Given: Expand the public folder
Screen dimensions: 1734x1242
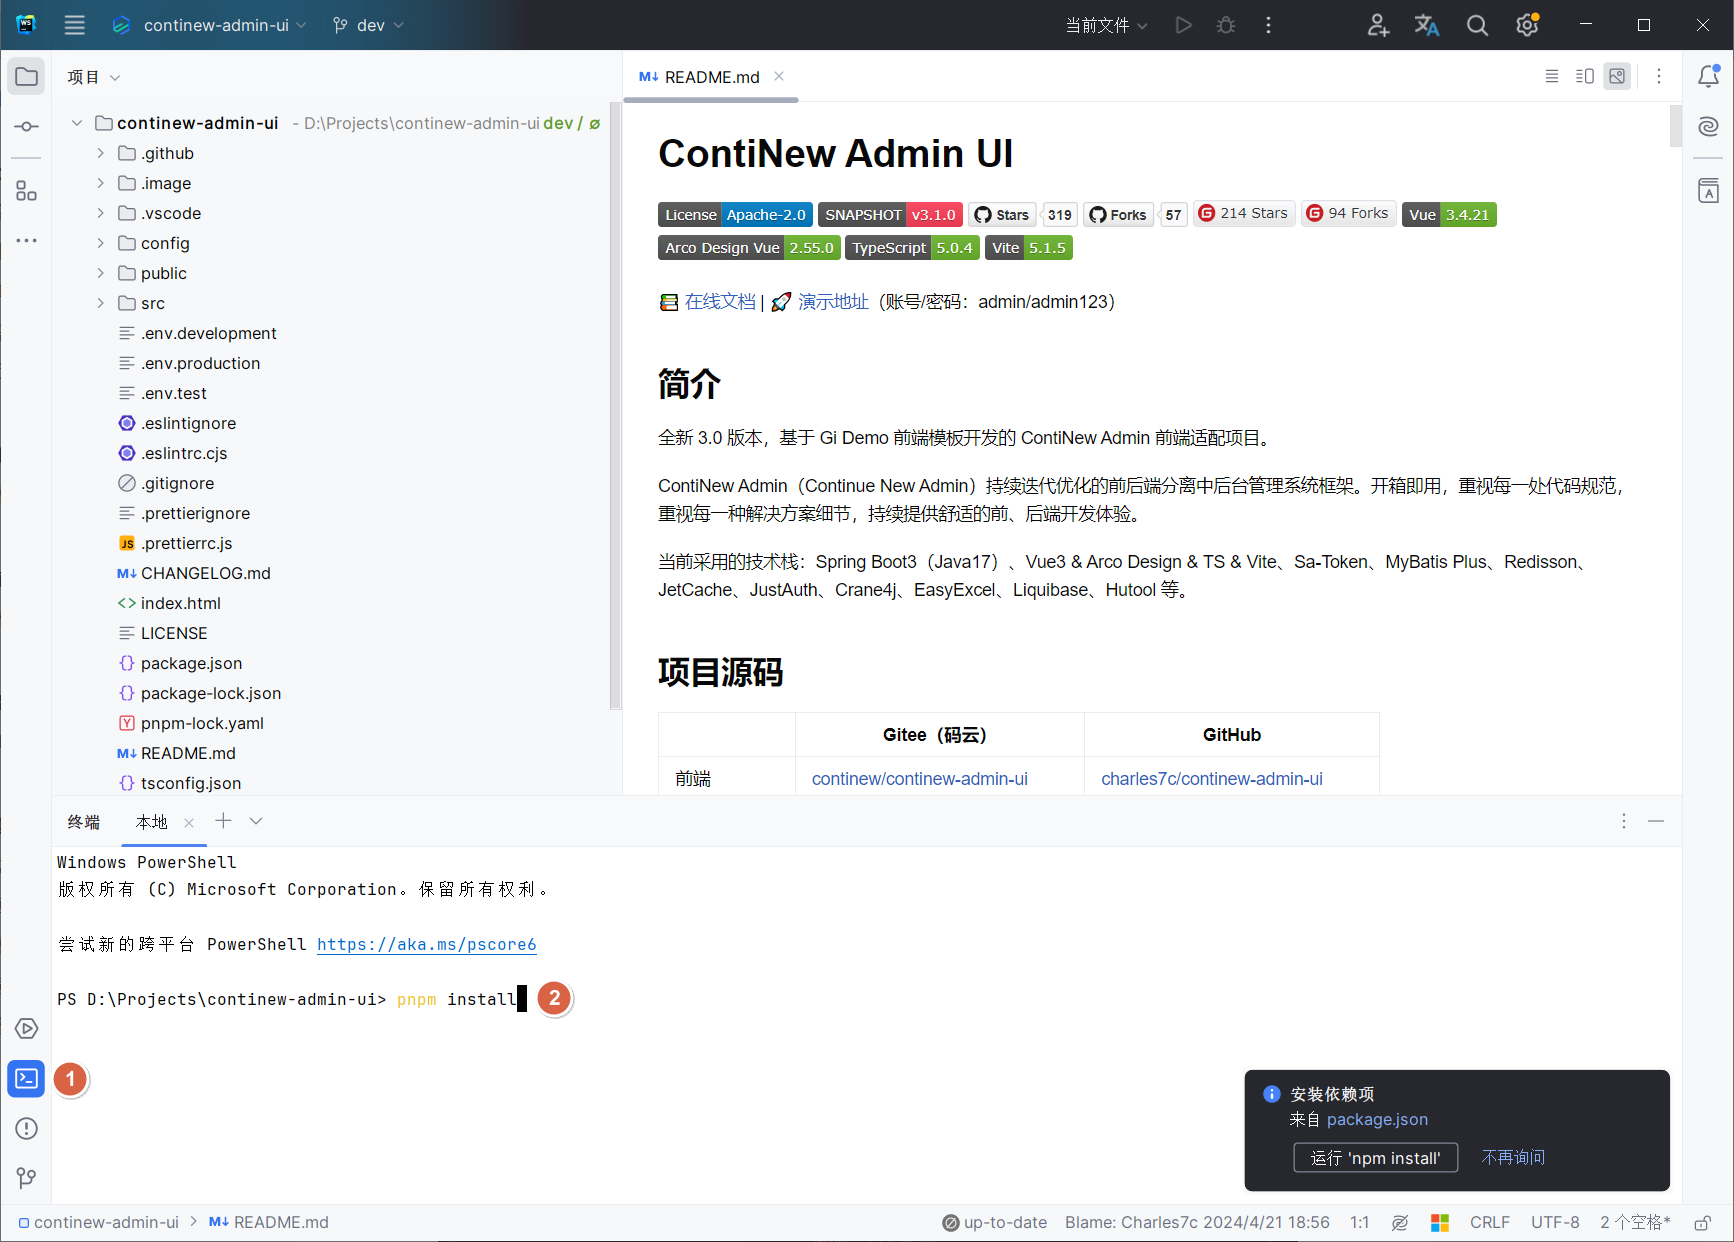Looking at the screenshot, I should pyautogui.click(x=100, y=273).
